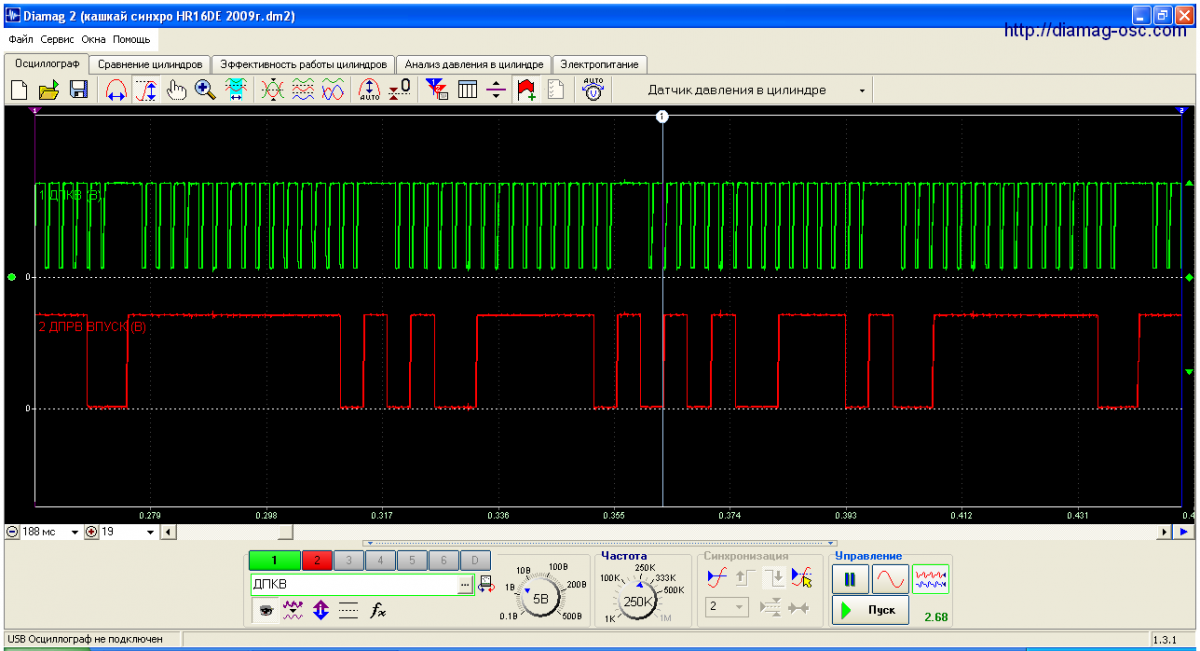This screenshot has width=1200, height=651.
Task: Switch to the Сравнение цилиндров tab
Action: click(150, 64)
